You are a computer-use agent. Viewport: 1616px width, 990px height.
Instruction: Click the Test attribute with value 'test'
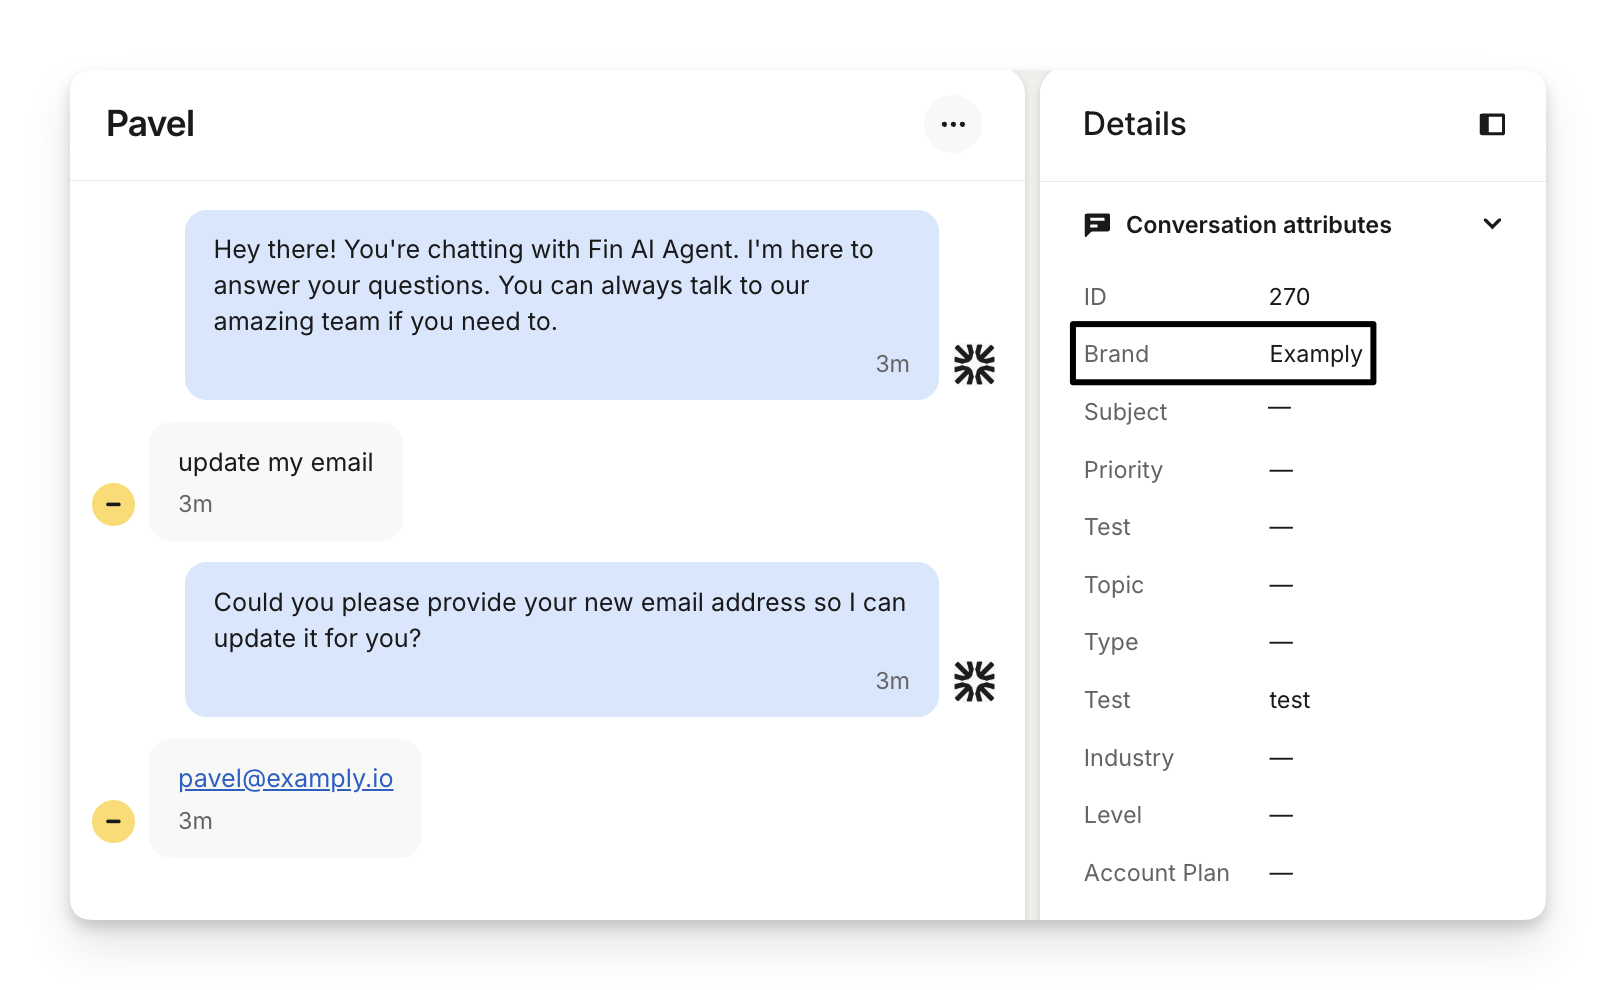pos(1289,700)
